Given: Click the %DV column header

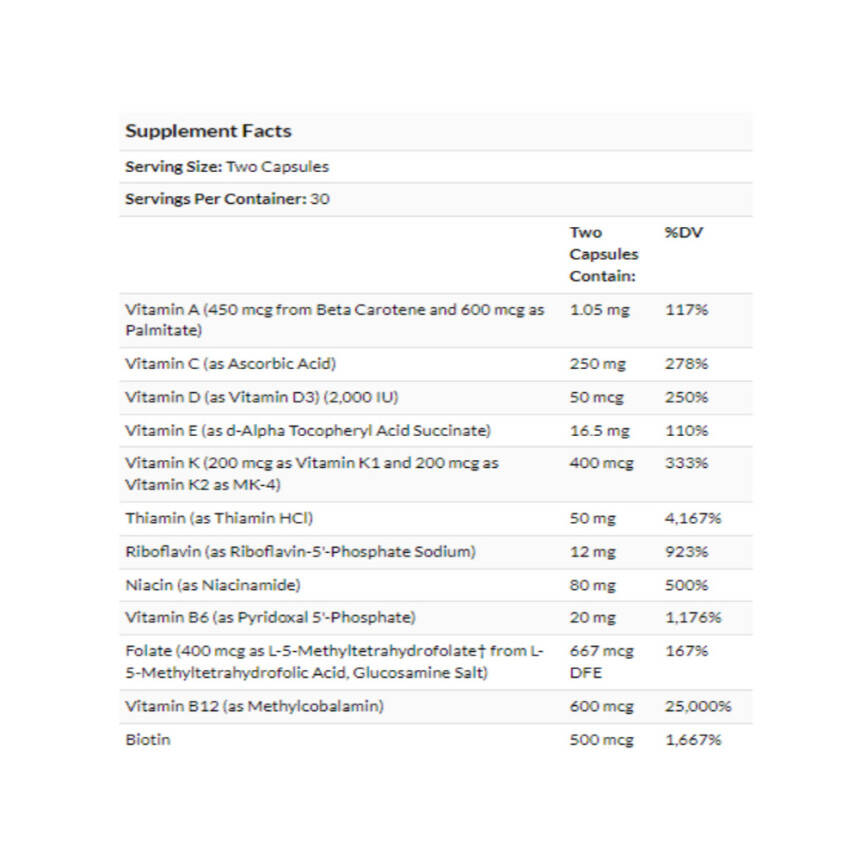Looking at the screenshot, I should pos(685,232).
